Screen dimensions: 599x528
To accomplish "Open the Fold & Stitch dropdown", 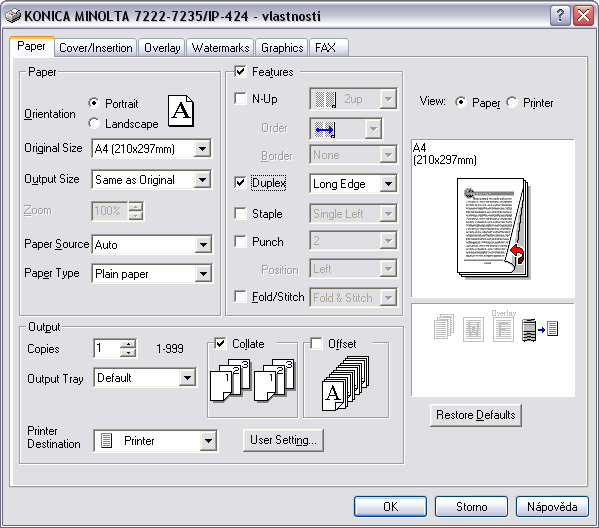I will click(x=388, y=297).
